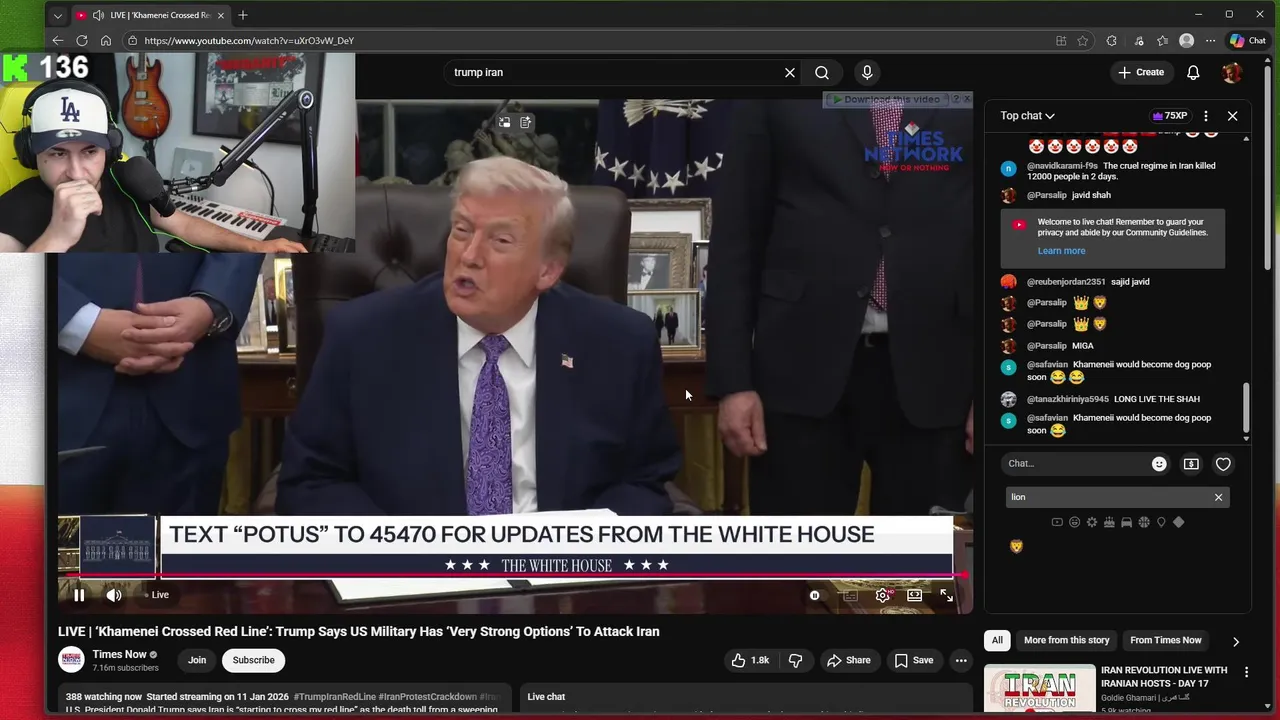Go back in the browser
This screenshot has width=1280, height=720.
[57, 41]
